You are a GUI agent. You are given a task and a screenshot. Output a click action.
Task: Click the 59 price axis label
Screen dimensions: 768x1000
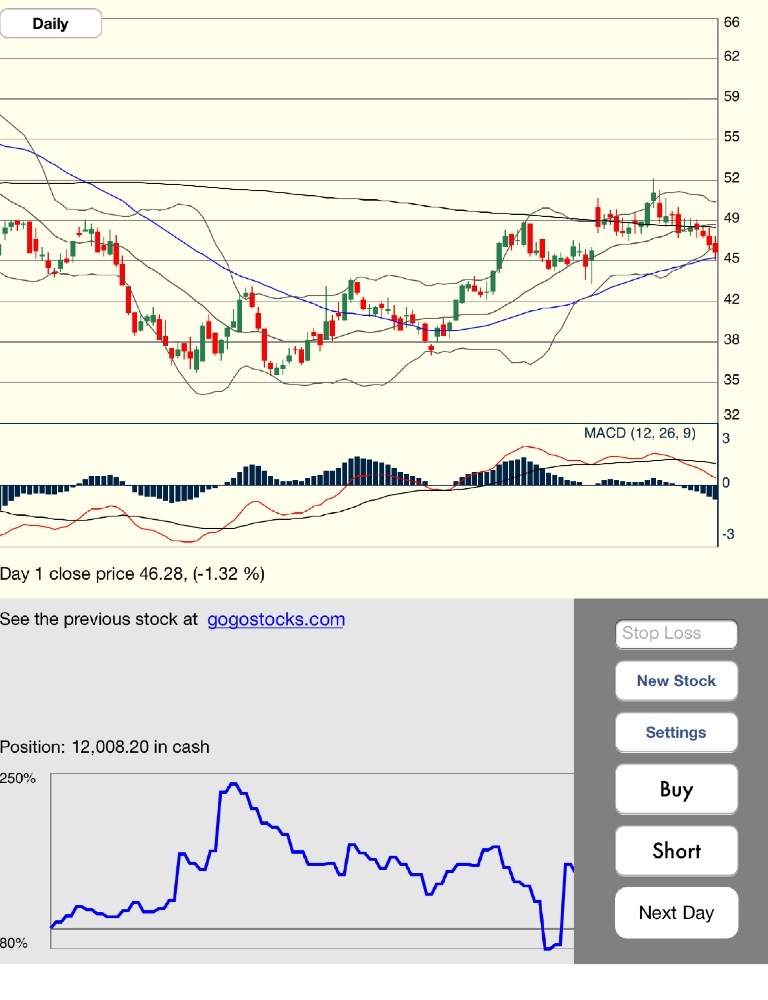pyautogui.click(x=732, y=96)
